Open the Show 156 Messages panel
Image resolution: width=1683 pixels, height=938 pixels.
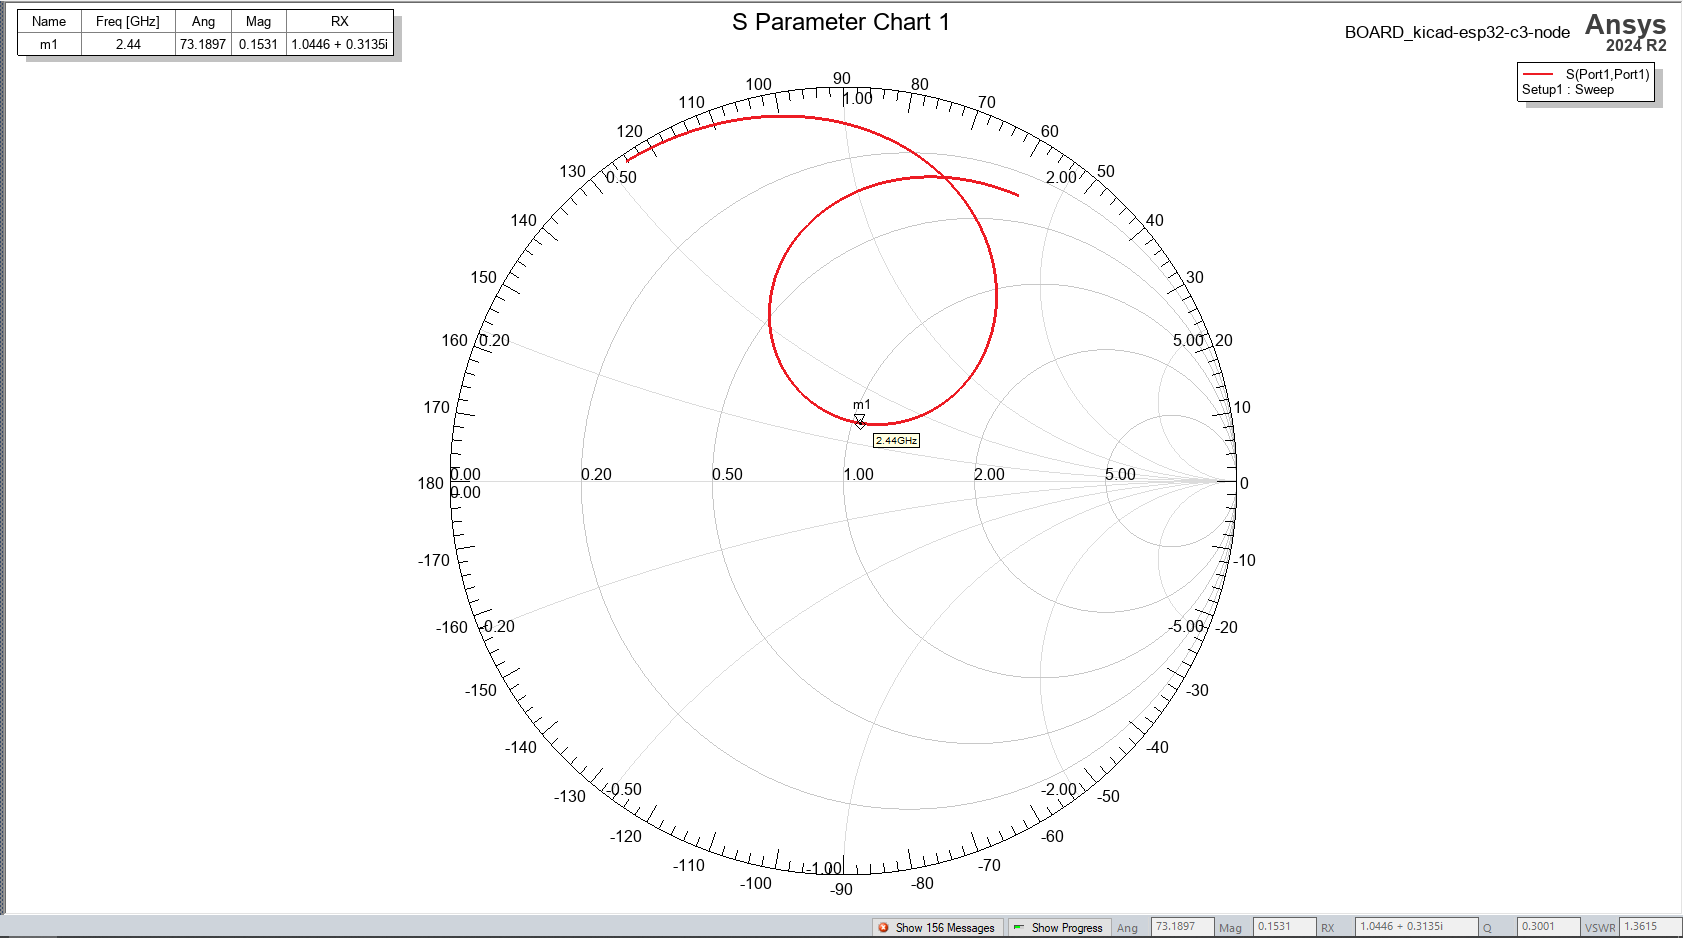pos(944,927)
